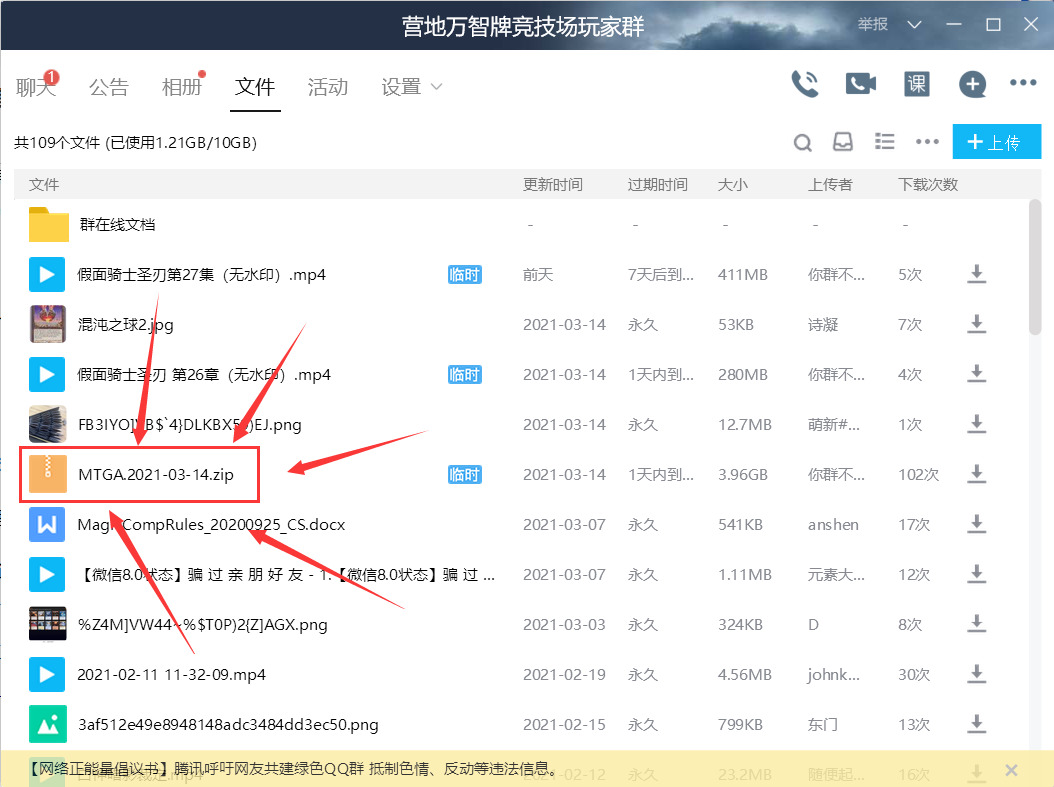Open the title bar dropdown arrow menu
Viewport: 1054px width, 787px height.
click(914, 25)
